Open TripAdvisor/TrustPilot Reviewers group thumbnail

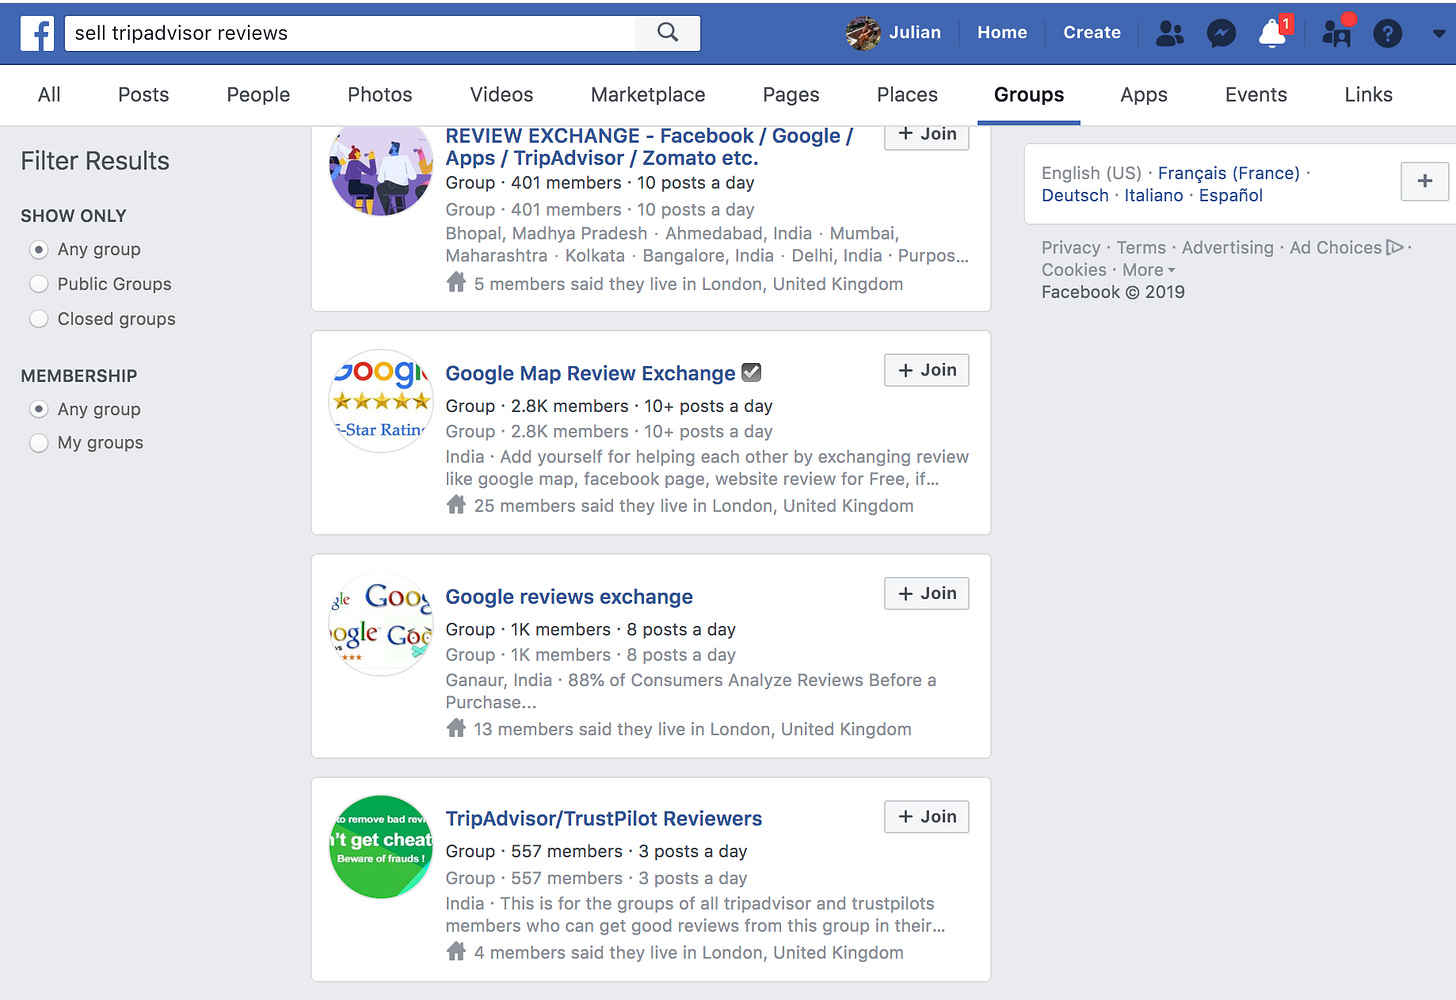pos(381,847)
